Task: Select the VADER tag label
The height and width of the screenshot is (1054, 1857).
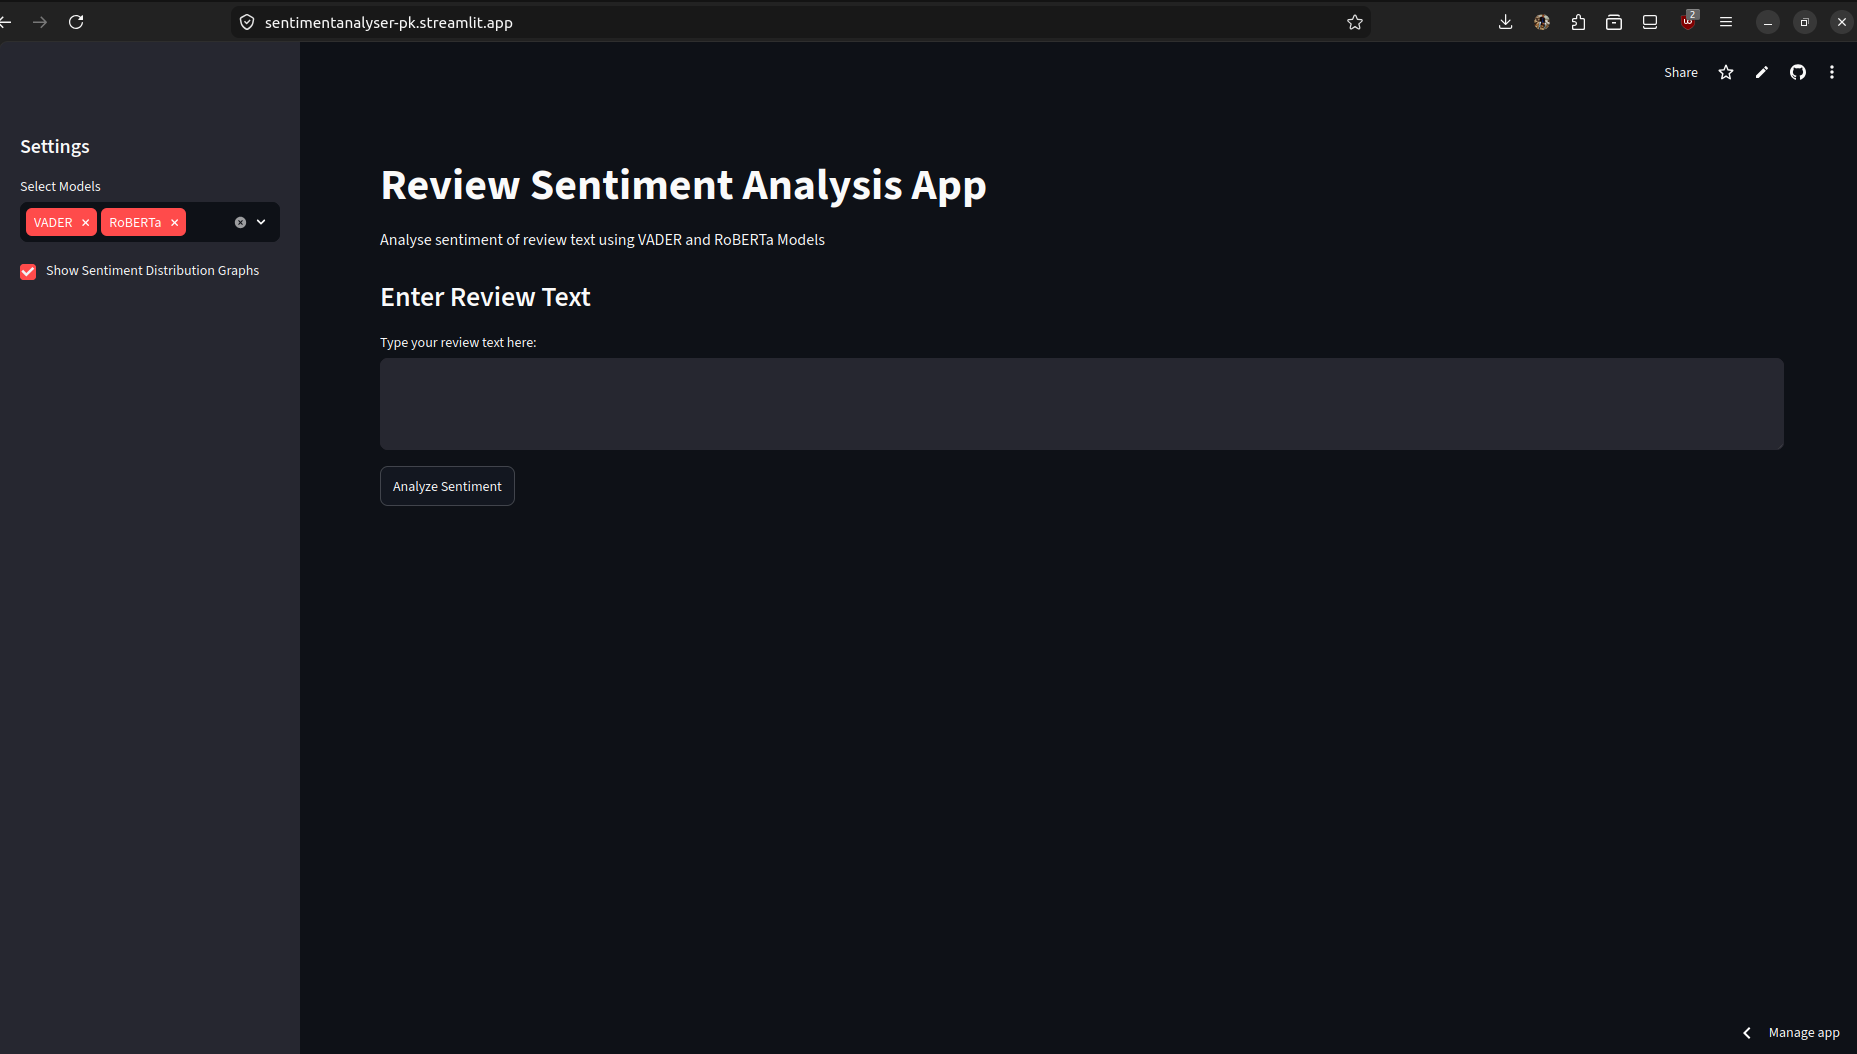Action: [x=53, y=223]
